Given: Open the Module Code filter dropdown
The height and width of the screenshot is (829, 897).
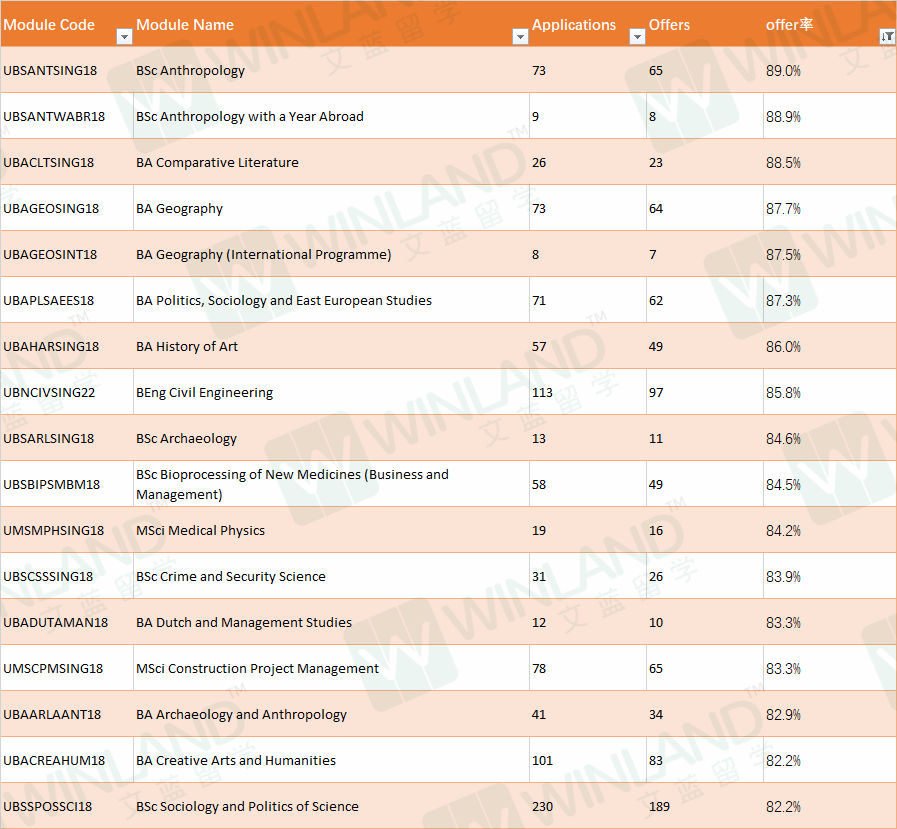Looking at the screenshot, I should click(124, 37).
